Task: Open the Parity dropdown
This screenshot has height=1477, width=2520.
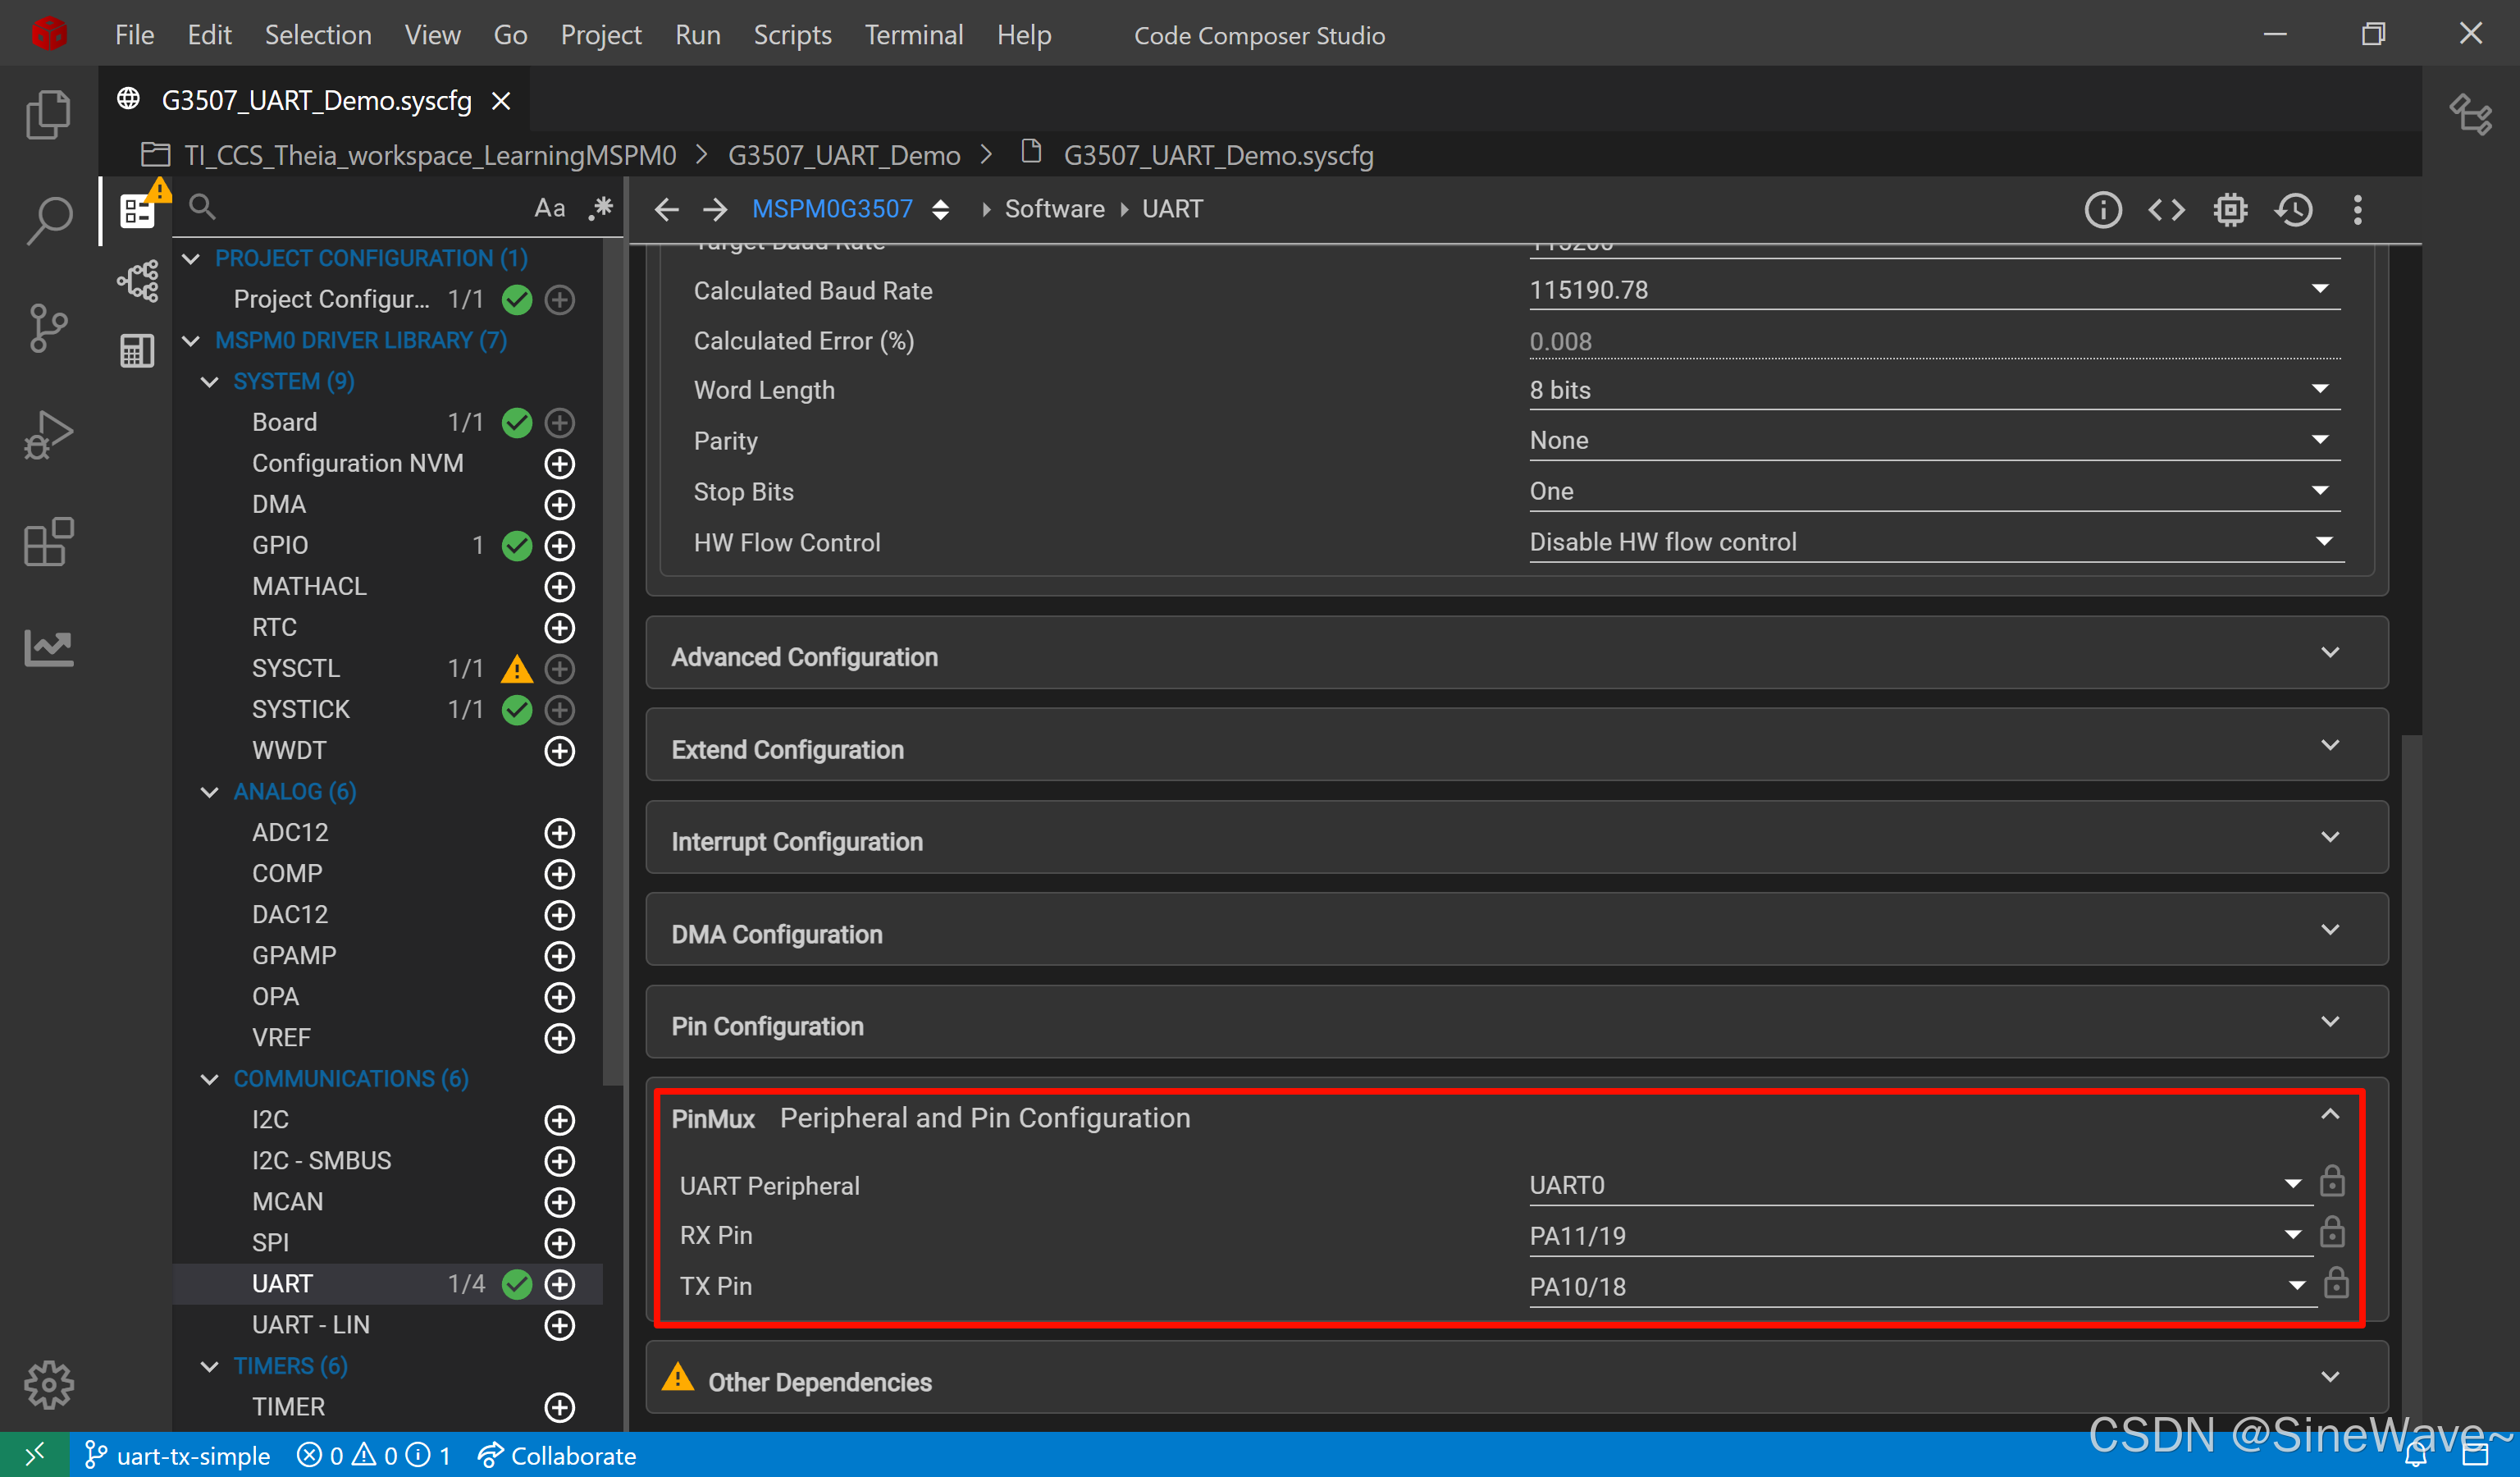Action: tap(1934, 440)
